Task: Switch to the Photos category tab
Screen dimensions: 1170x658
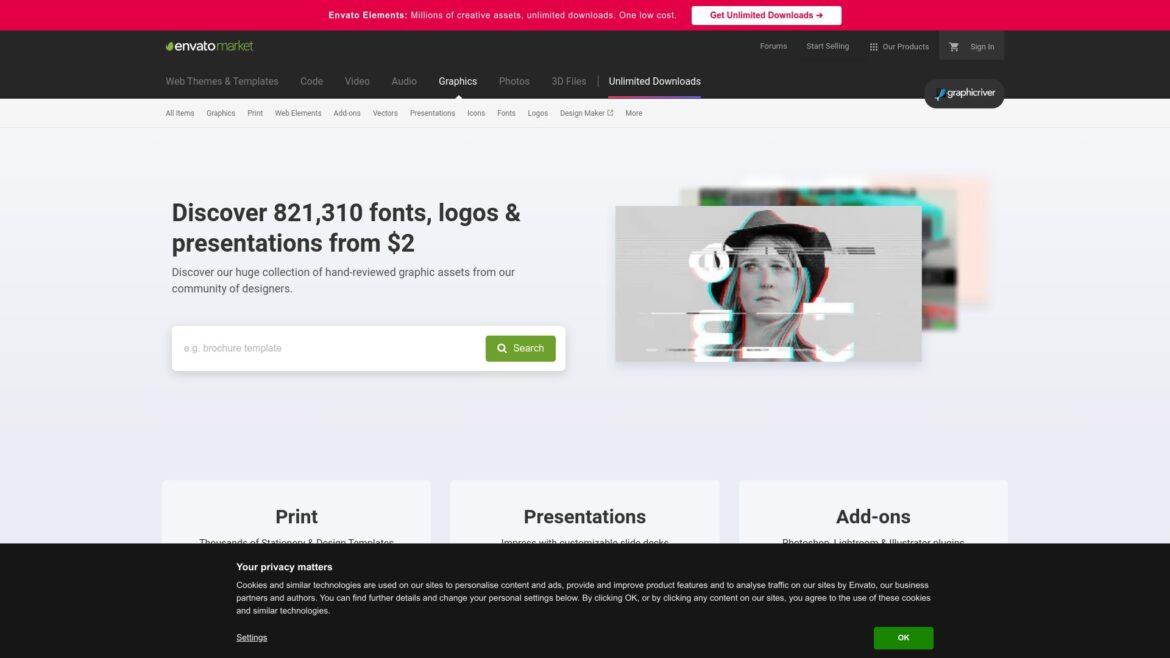Action: click(x=514, y=81)
